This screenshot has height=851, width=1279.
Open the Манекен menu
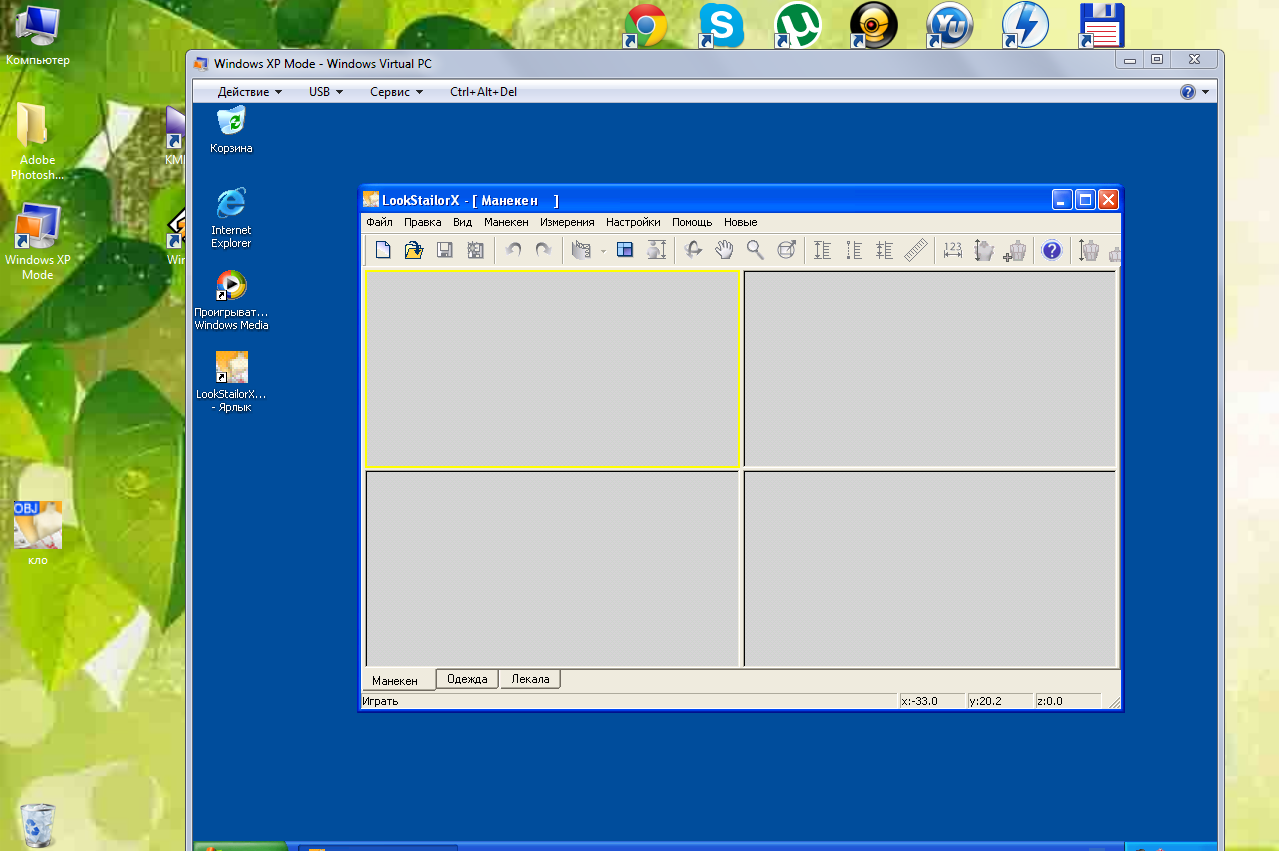[x=506, y=222]
